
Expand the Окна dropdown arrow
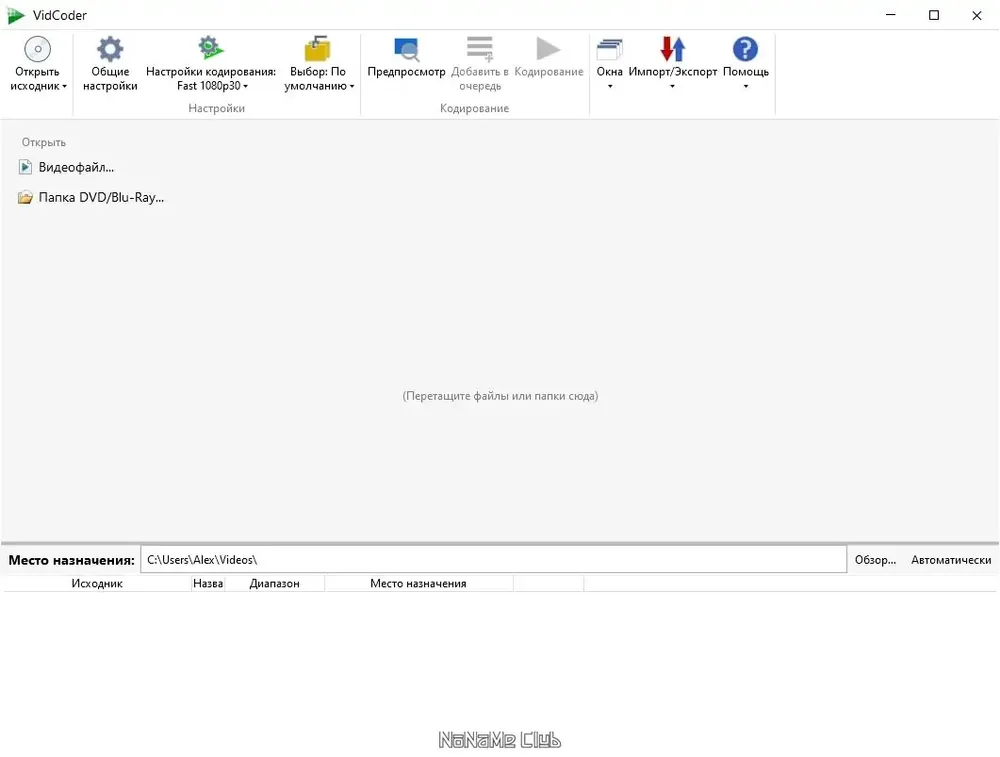610,86
